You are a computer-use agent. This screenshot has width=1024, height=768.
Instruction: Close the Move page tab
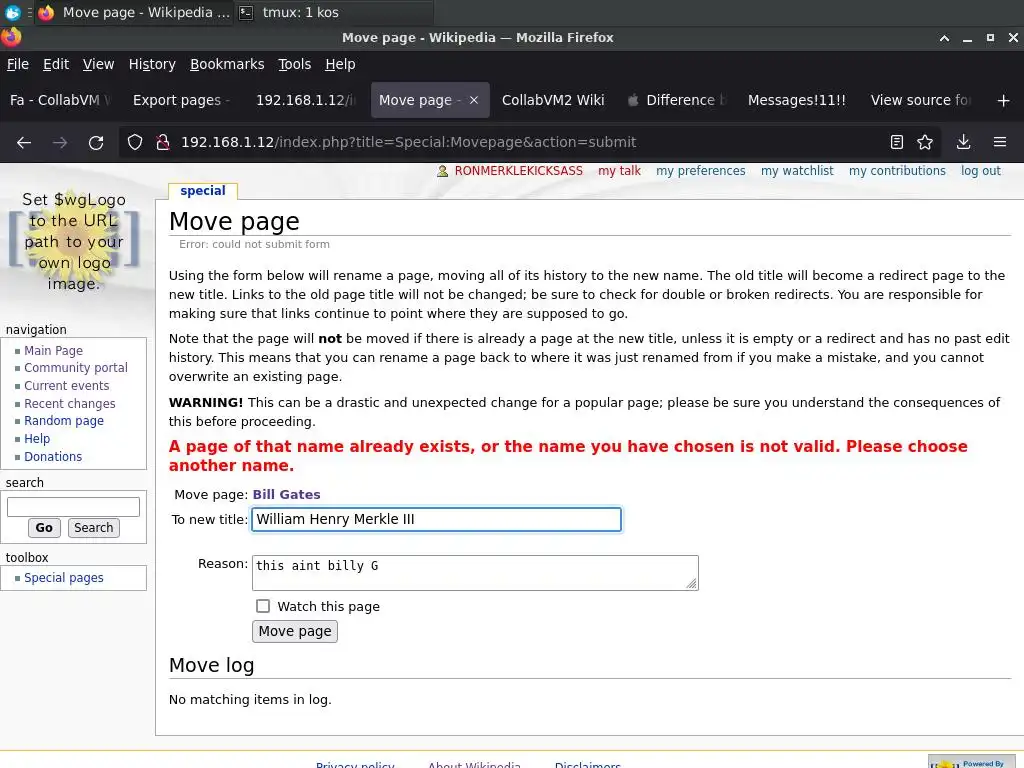[474, 101]
